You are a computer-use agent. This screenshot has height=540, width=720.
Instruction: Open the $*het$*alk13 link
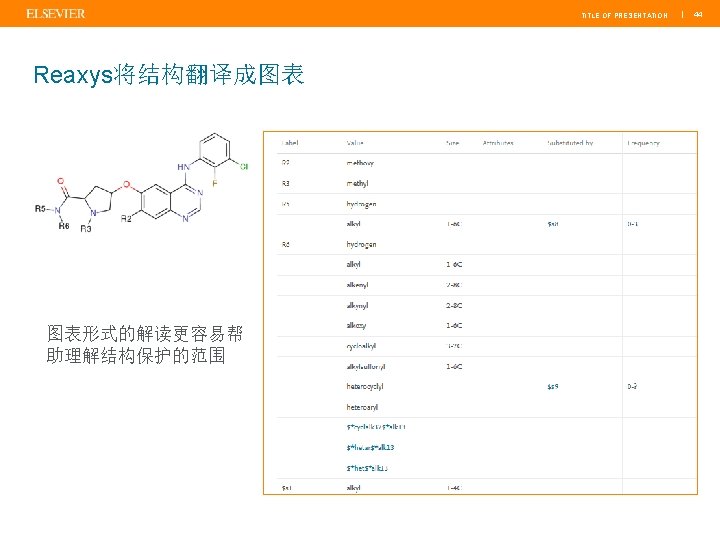tap(367, 468)
